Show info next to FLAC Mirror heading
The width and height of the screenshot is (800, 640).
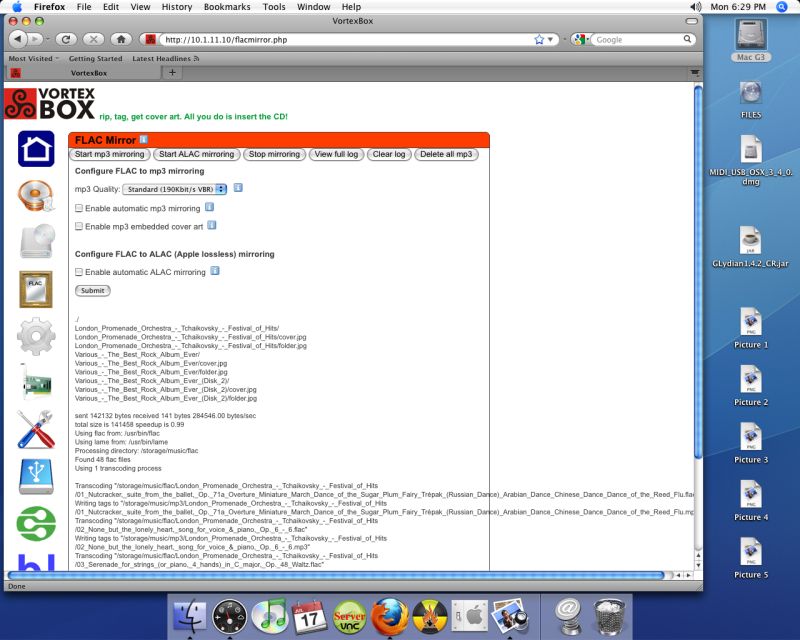coord(143,139)
